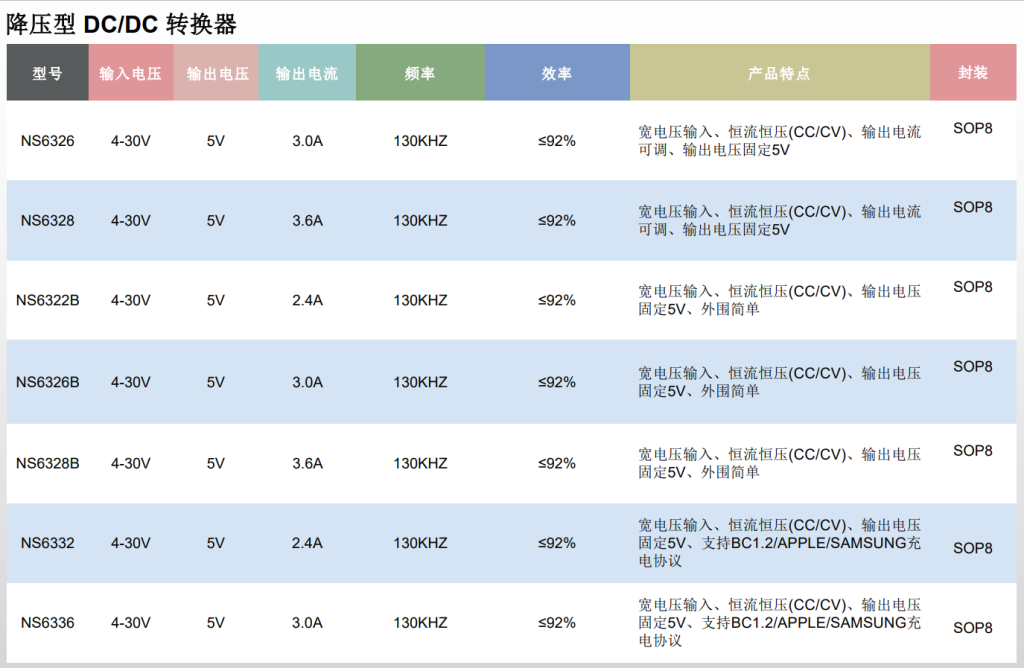Click SOP8 package in NS6328B row
Image resolution: width=1024 pixels, height=668 pixels.
click(973, 451)
